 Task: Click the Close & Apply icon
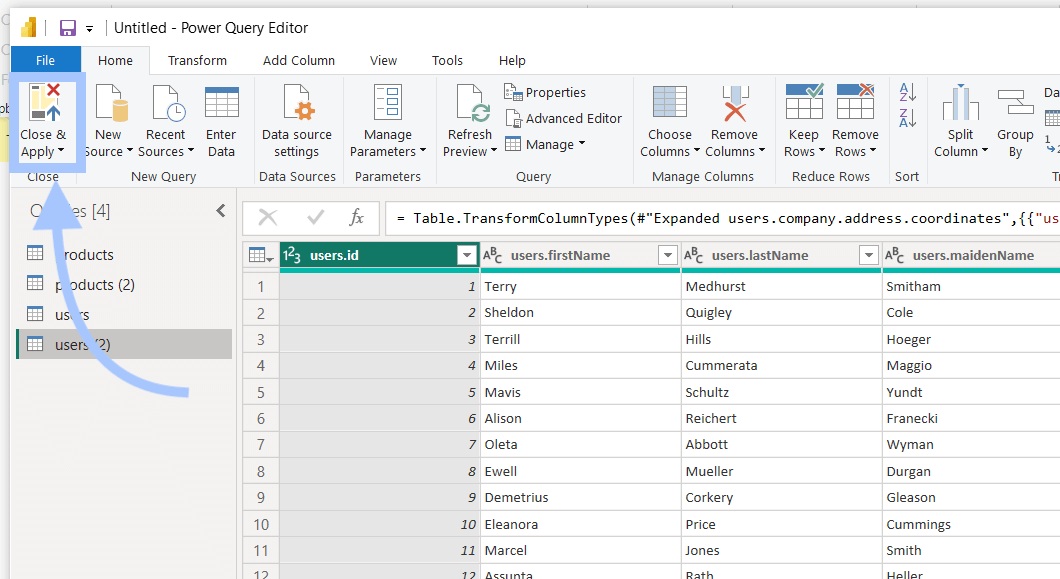(x=45, y=103)
